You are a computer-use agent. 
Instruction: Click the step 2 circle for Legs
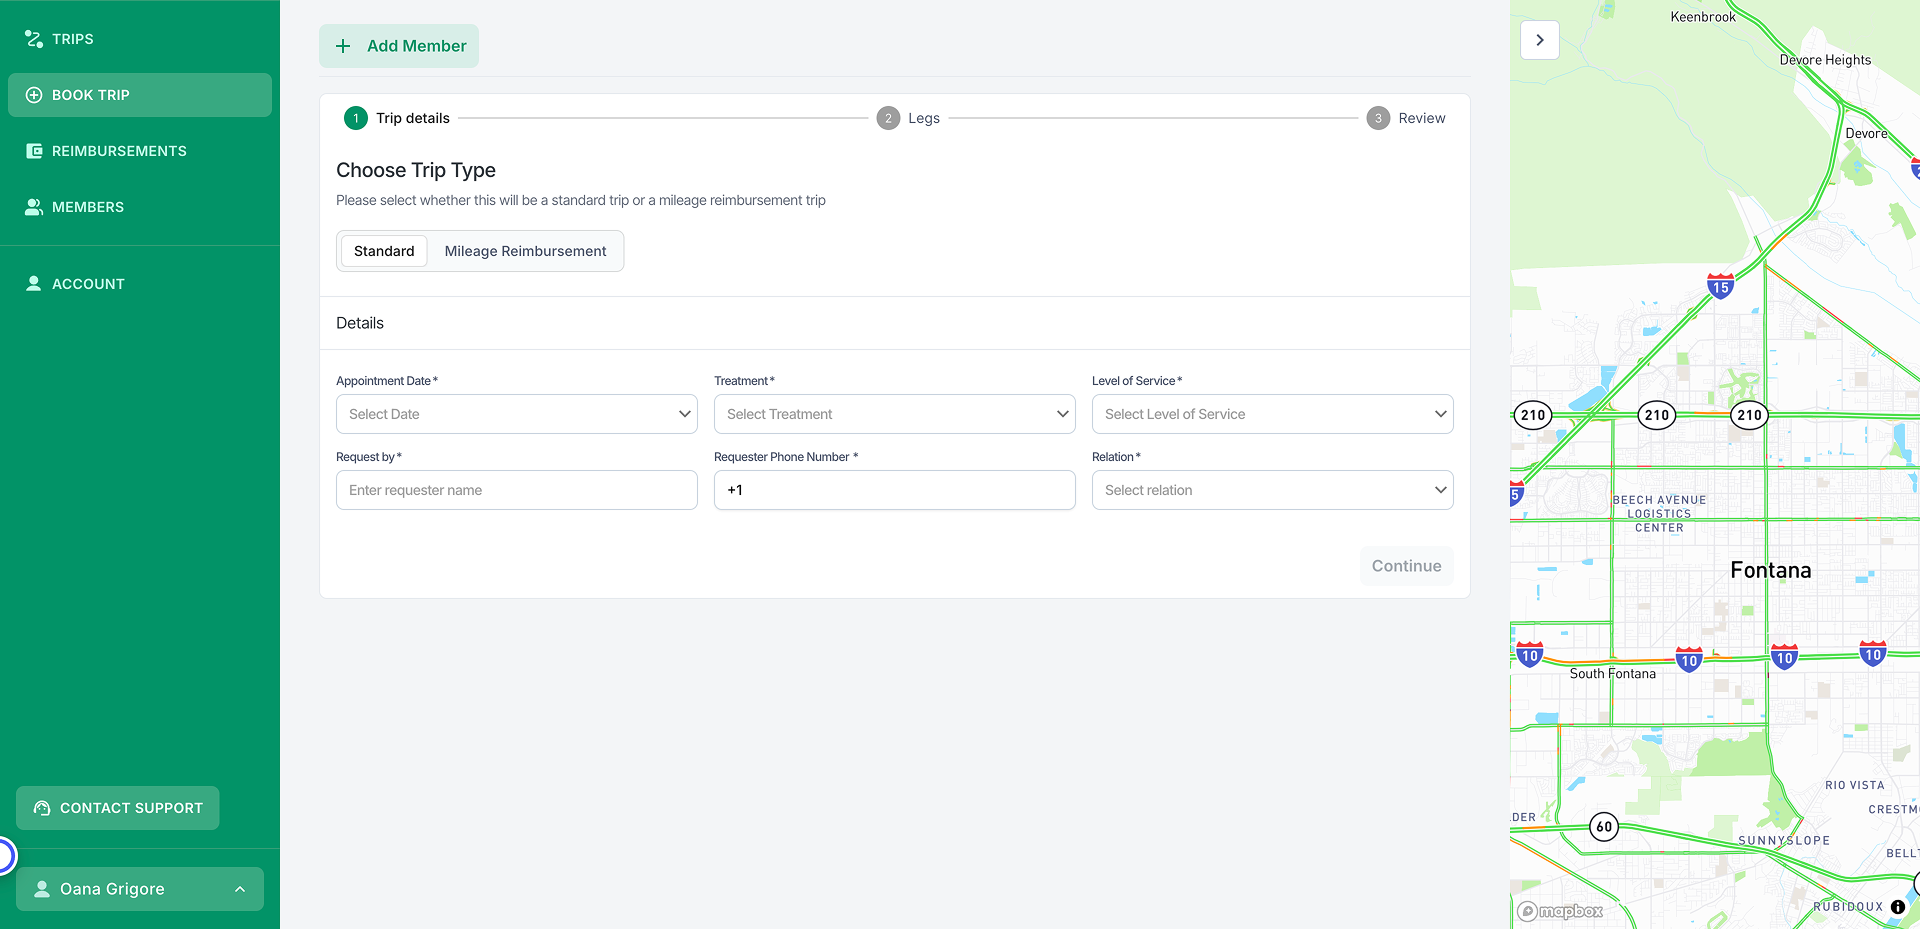pos(888,118)
